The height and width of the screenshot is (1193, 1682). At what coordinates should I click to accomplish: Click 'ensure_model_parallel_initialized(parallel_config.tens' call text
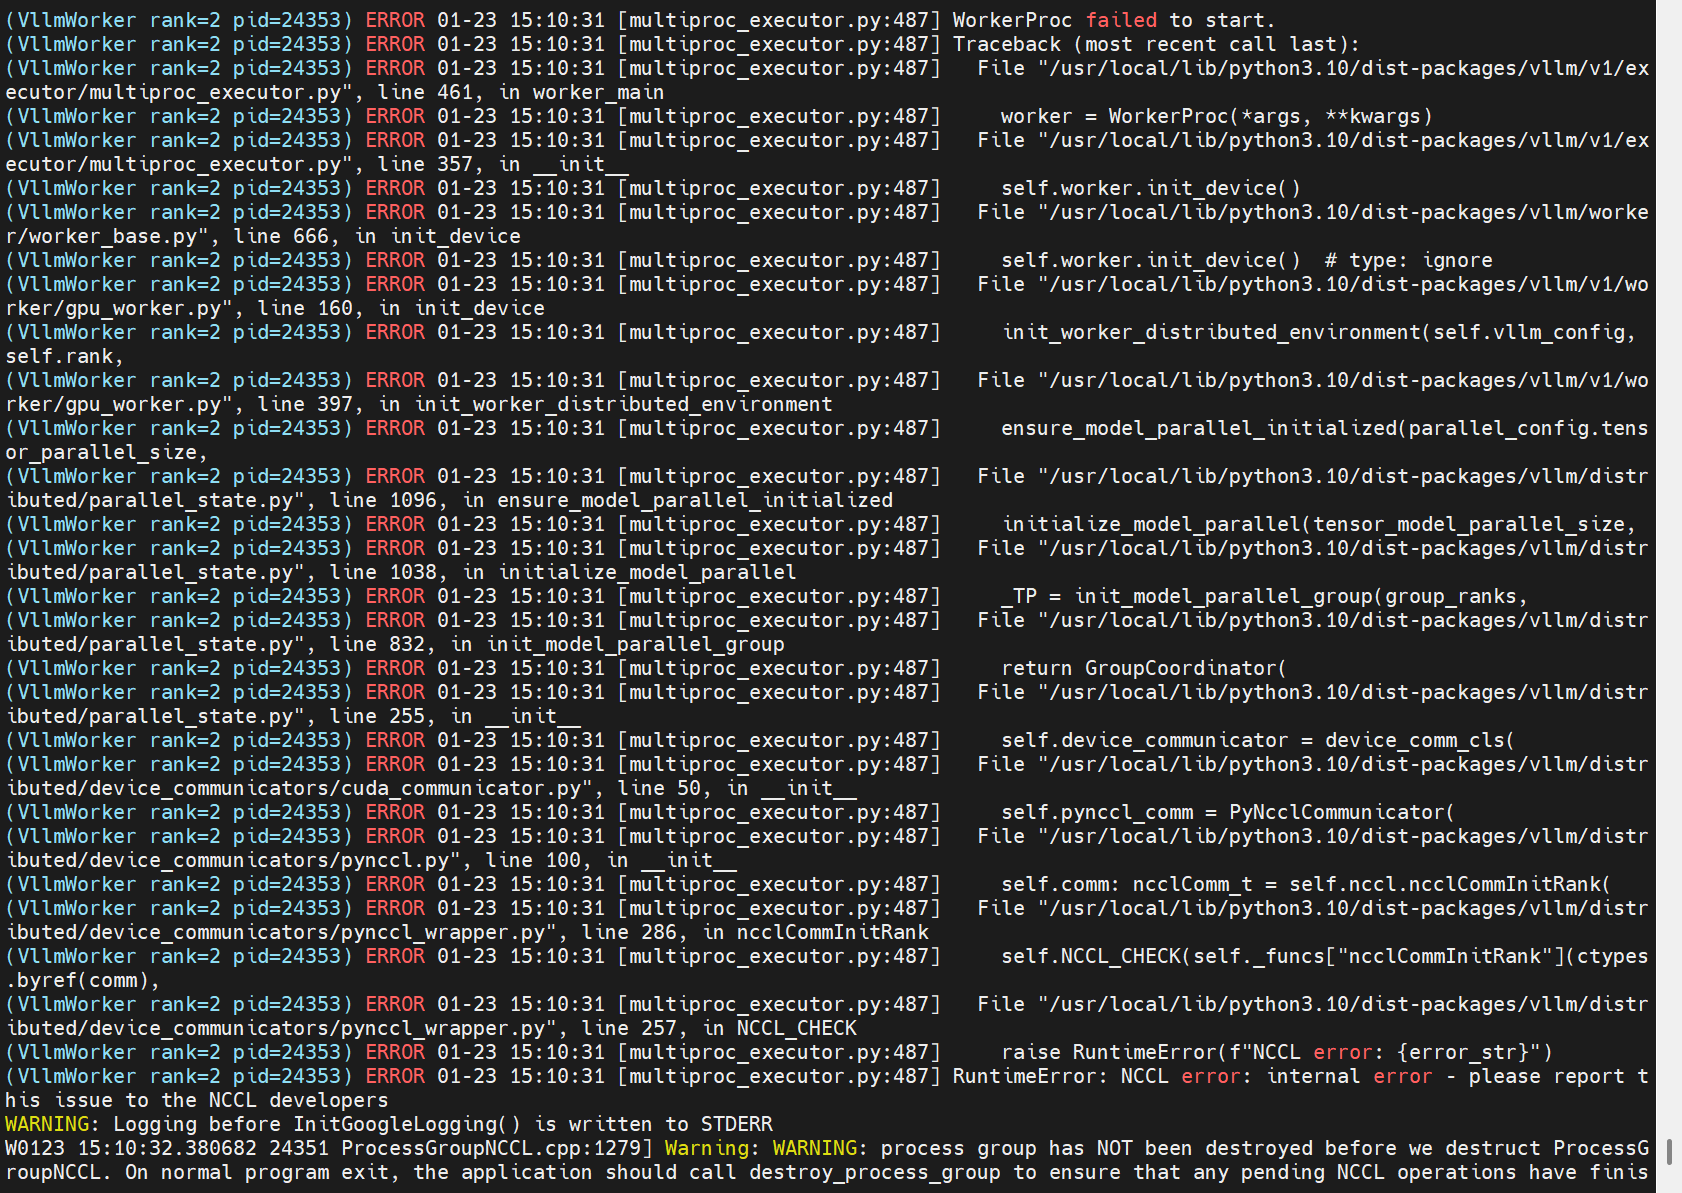pyautogui.click(x=1325, y=428)
